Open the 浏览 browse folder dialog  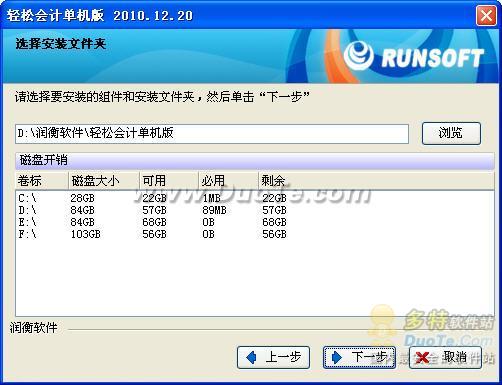click(451, 133)
